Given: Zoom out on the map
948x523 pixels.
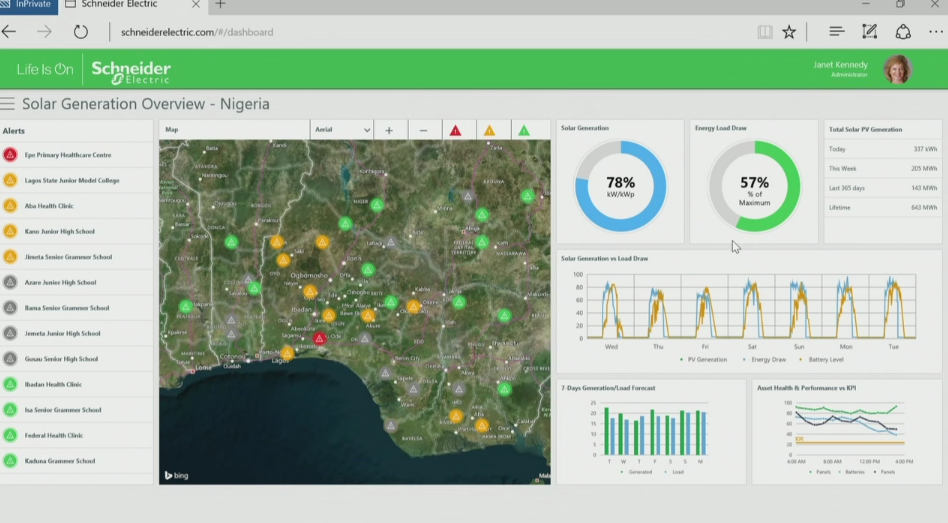Looking at the screenshot, I should tap(423, 130).
